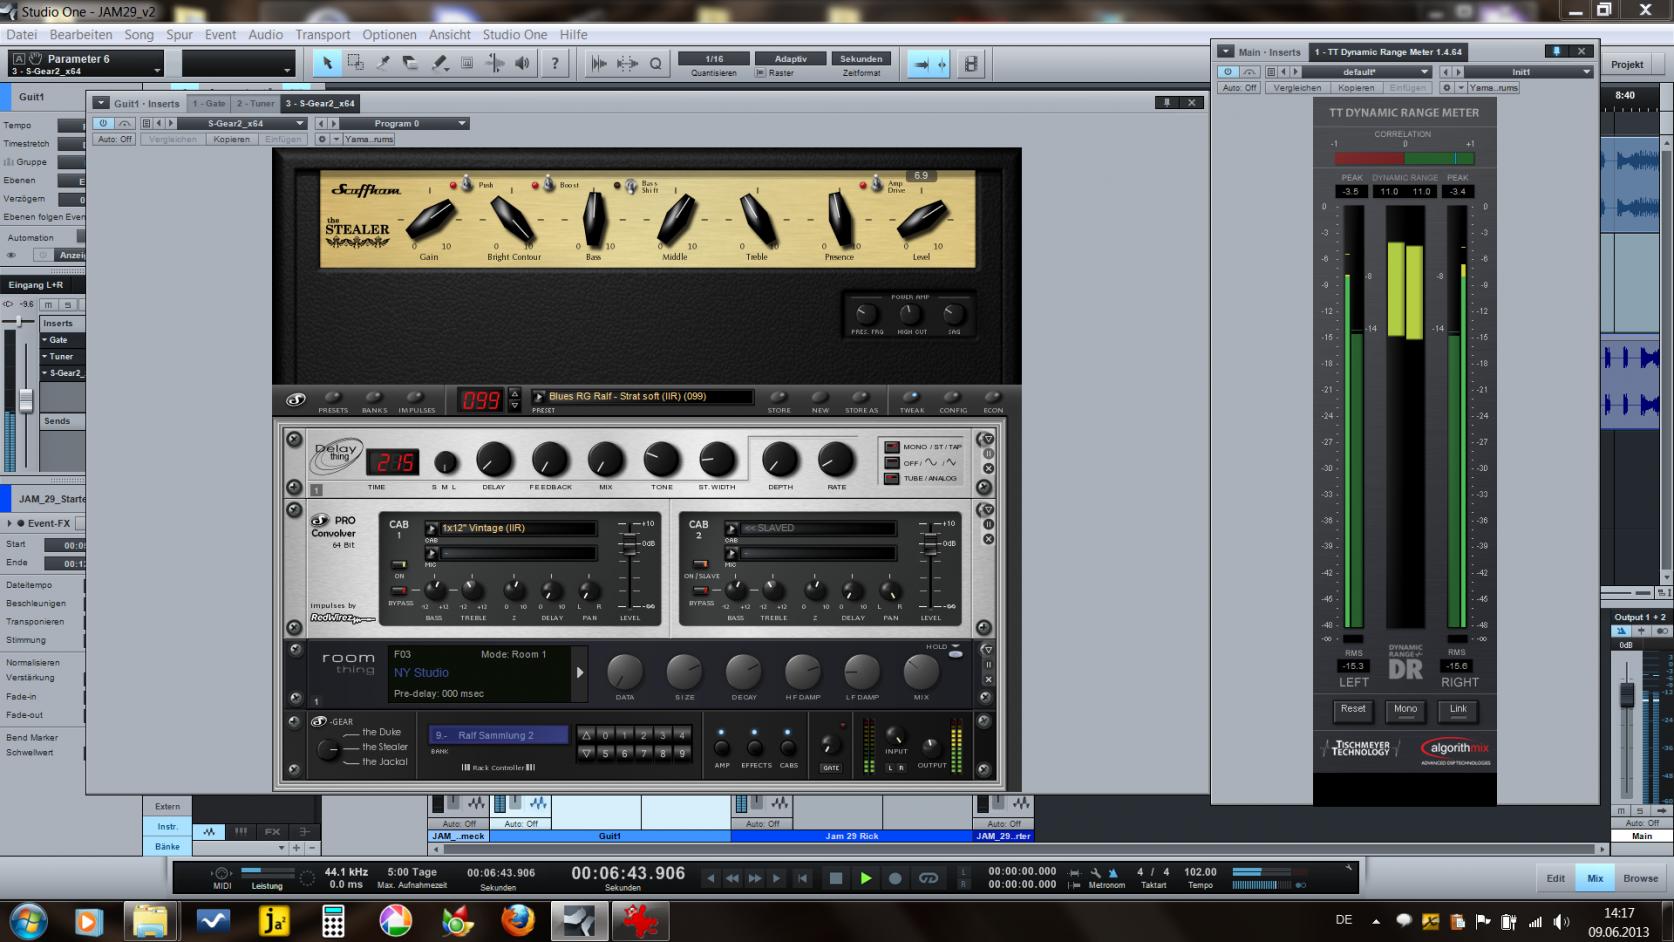1674x942 pixels.
Task: Select the range selection tool
Action: (355, 63)
